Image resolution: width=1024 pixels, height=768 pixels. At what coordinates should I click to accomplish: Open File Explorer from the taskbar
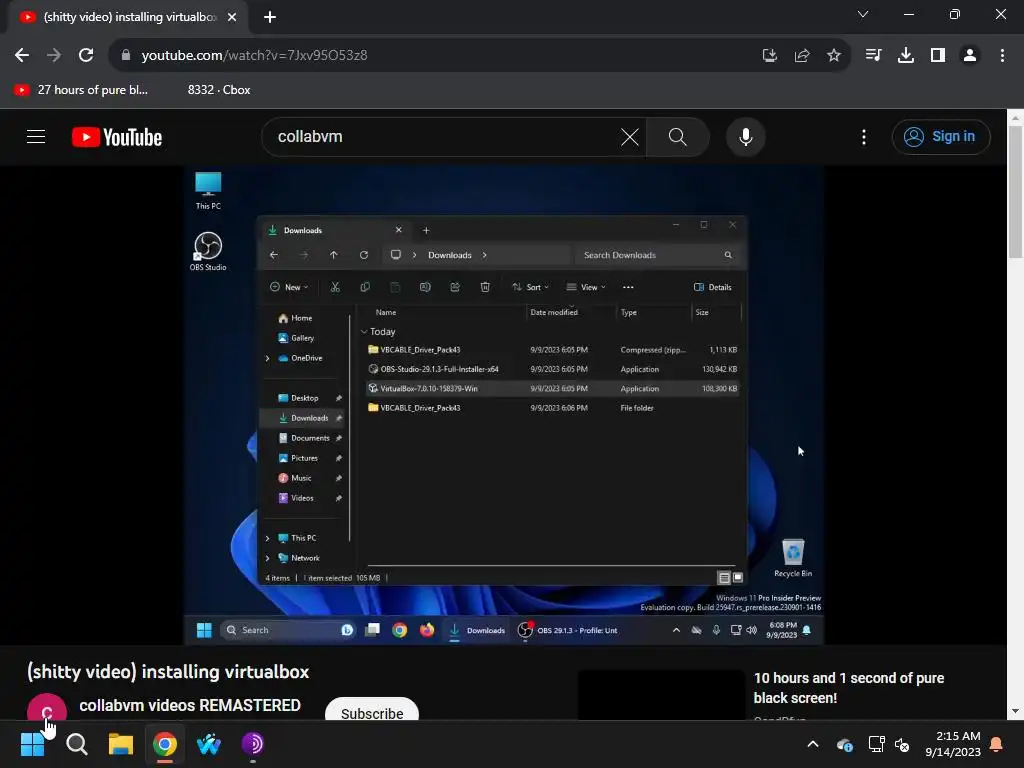(x=120, y=744)
